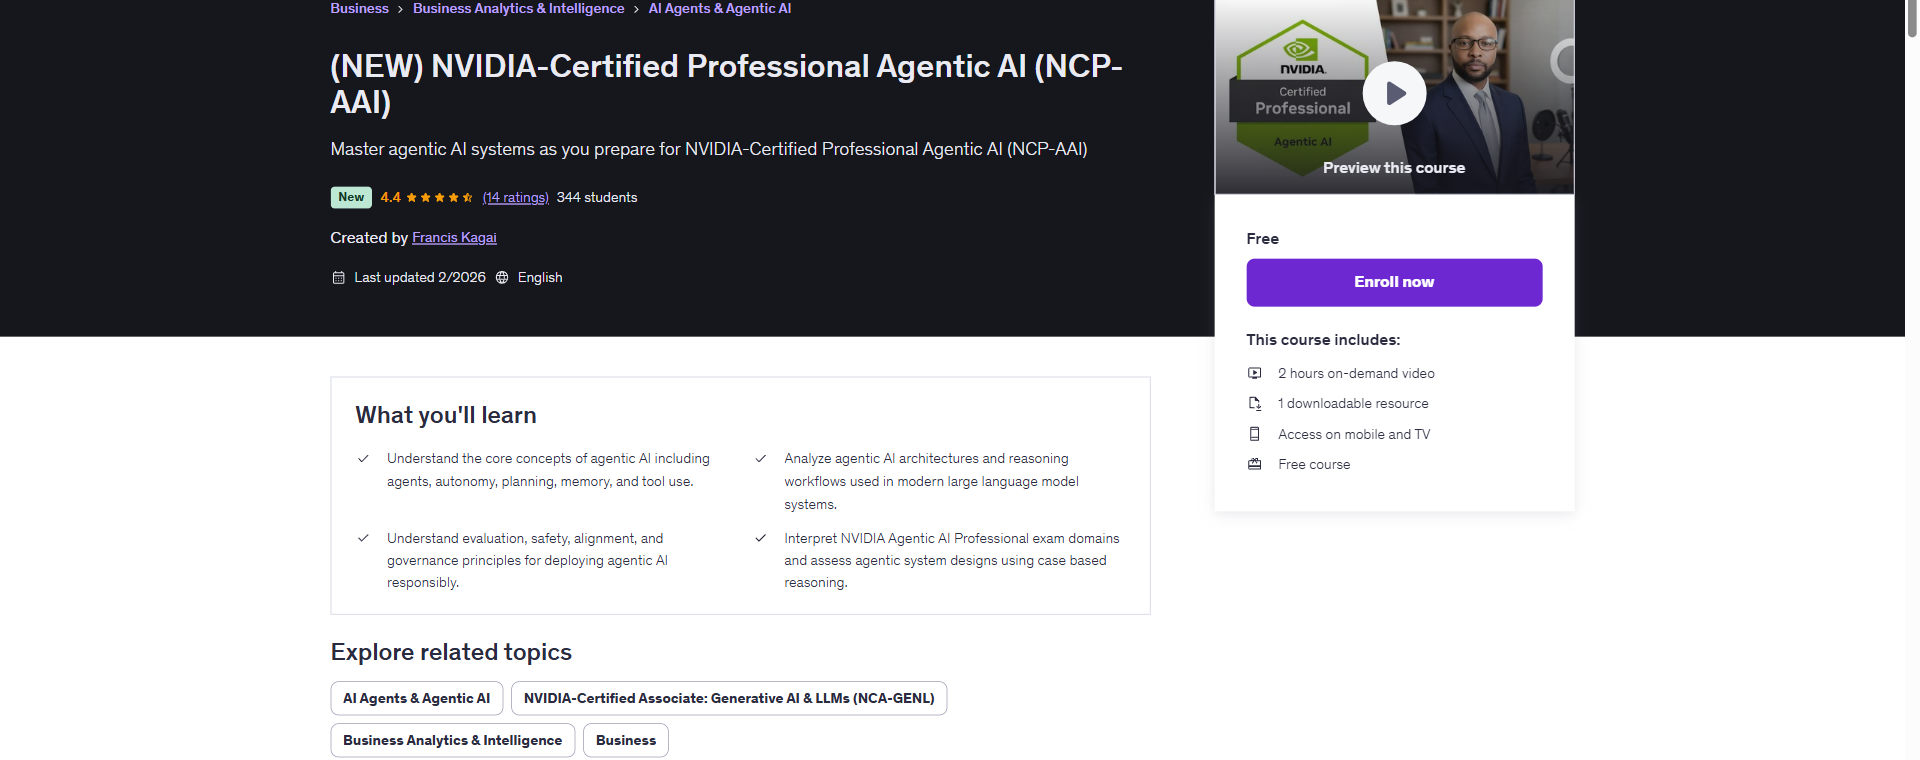Click the 'Free course' text
The image size is (1920, 760).
tap(1314, 464)
